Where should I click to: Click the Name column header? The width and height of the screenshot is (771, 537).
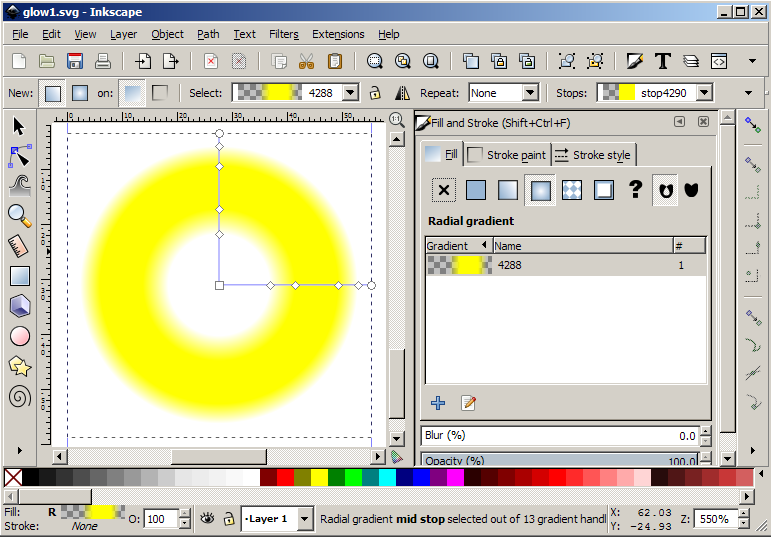click(x=580, y=246)
